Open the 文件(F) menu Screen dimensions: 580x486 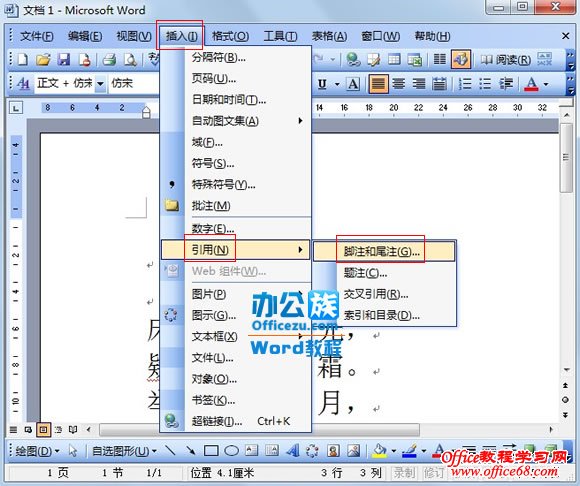tap(37, 36)
